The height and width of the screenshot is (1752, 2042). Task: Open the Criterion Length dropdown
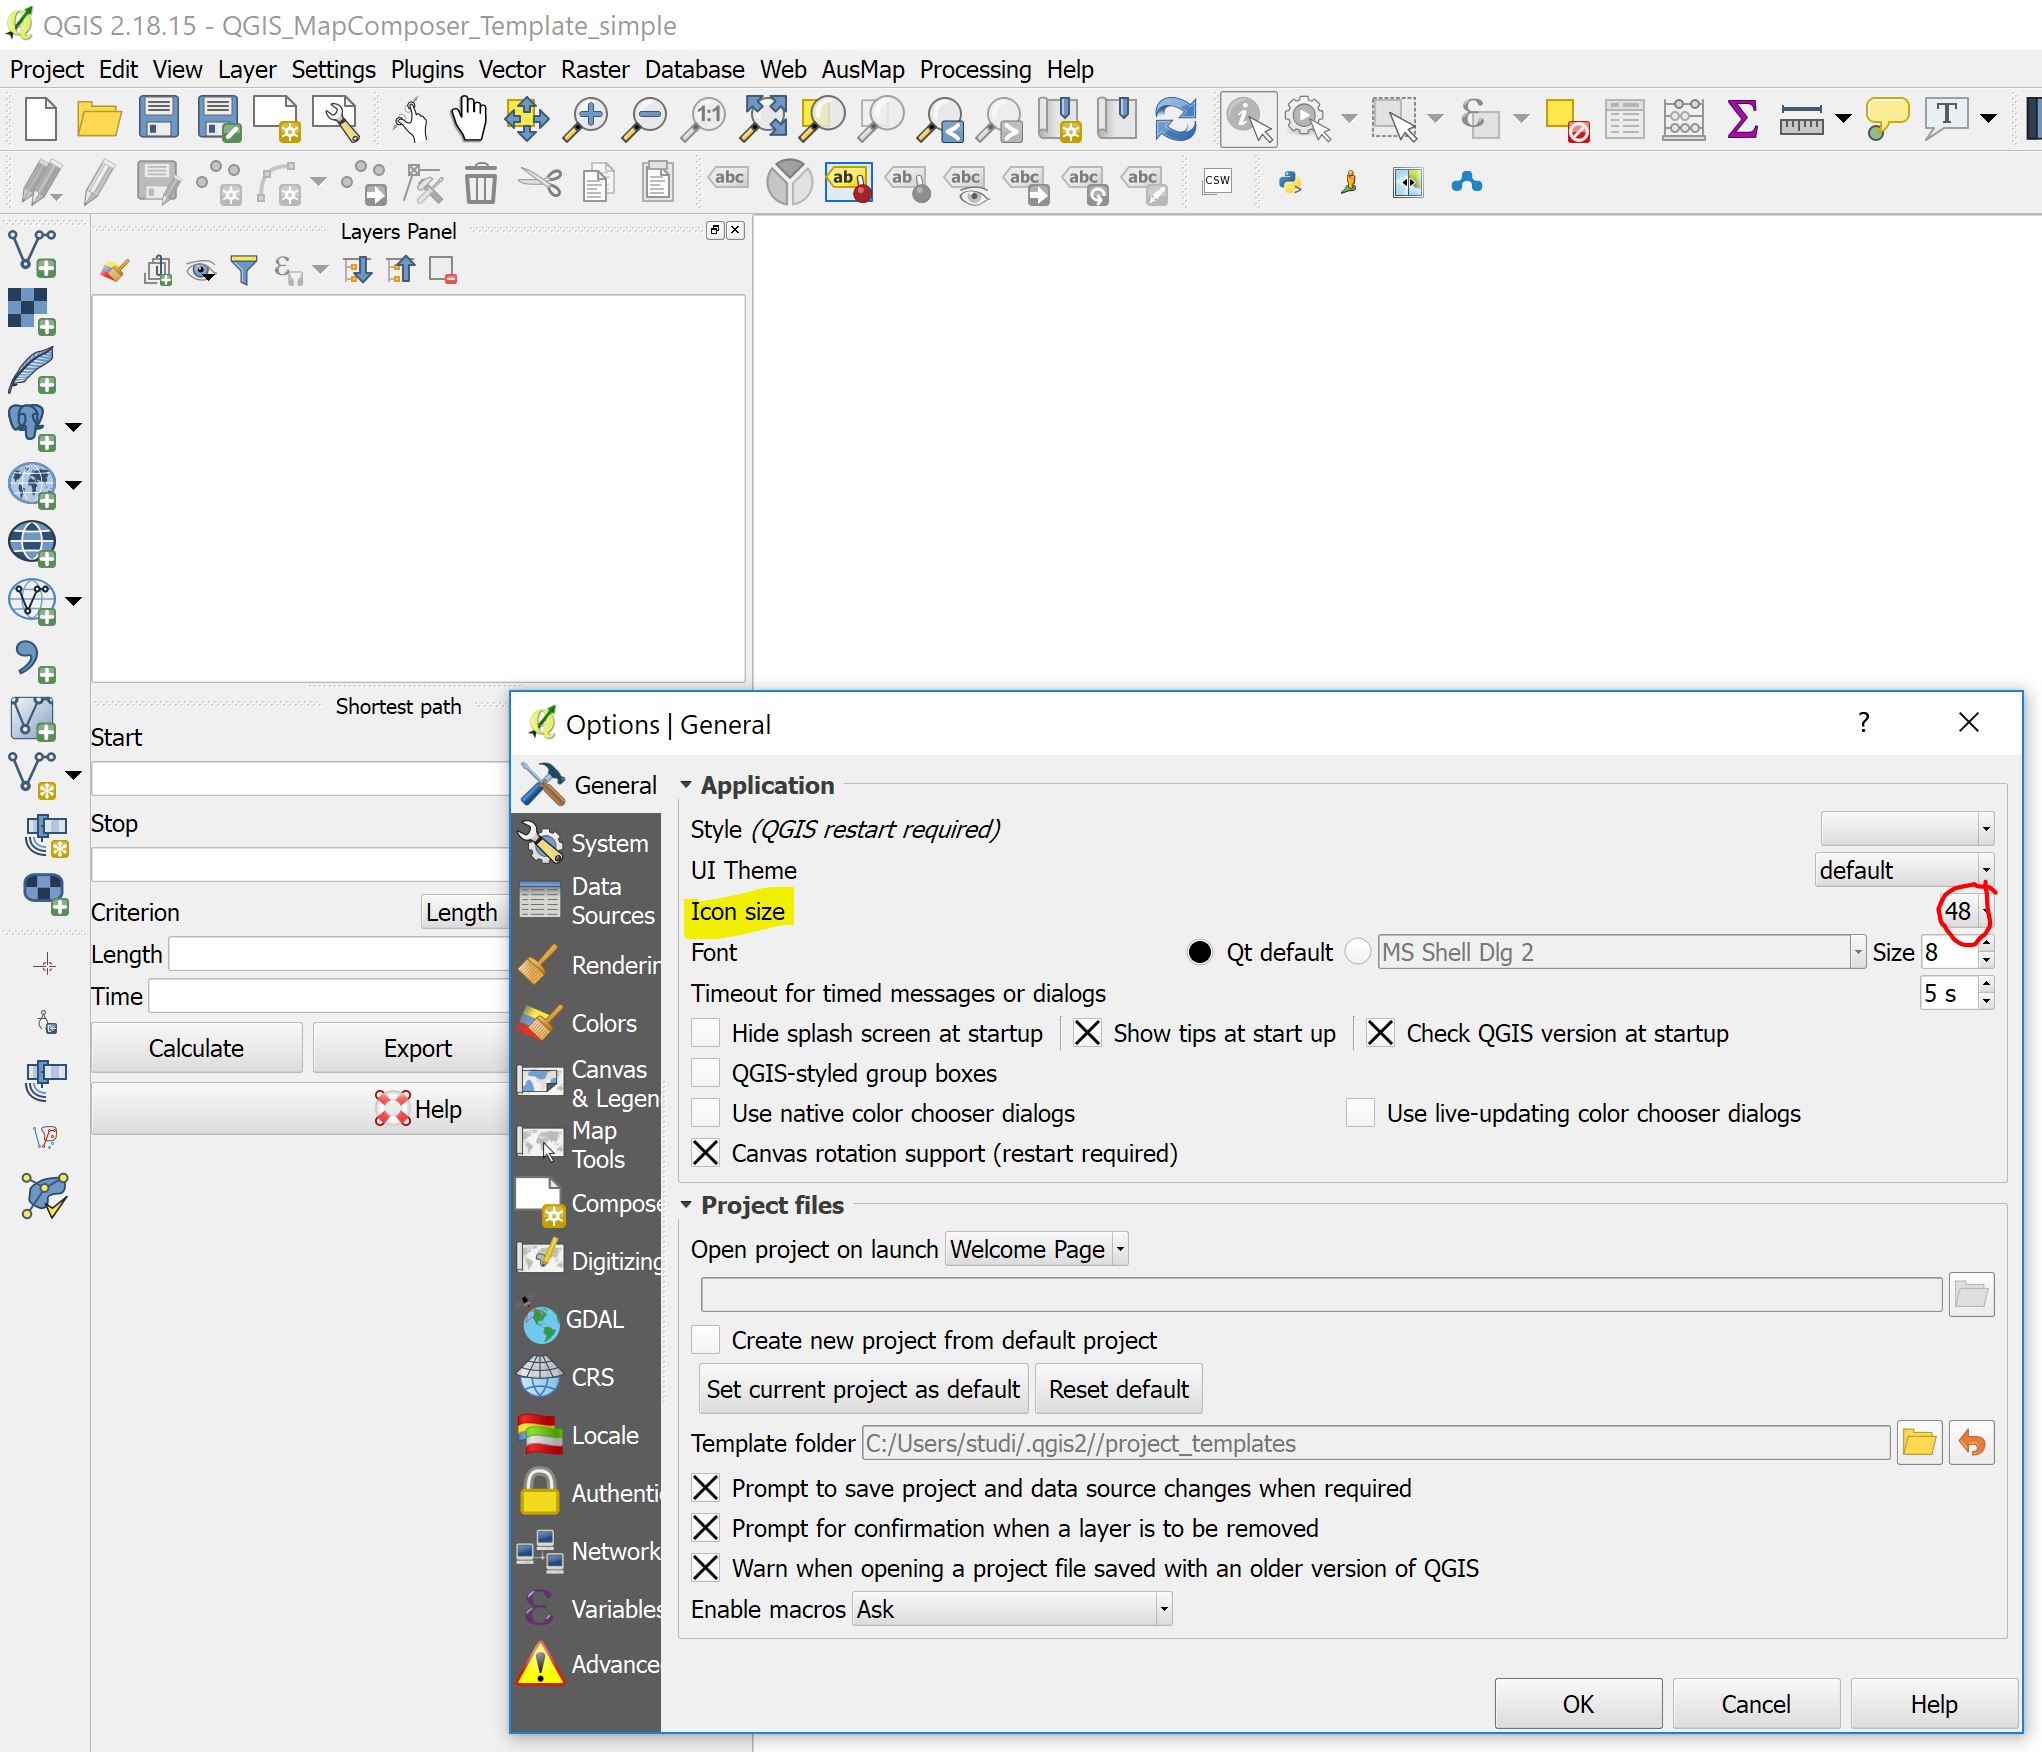click(464, 912)
